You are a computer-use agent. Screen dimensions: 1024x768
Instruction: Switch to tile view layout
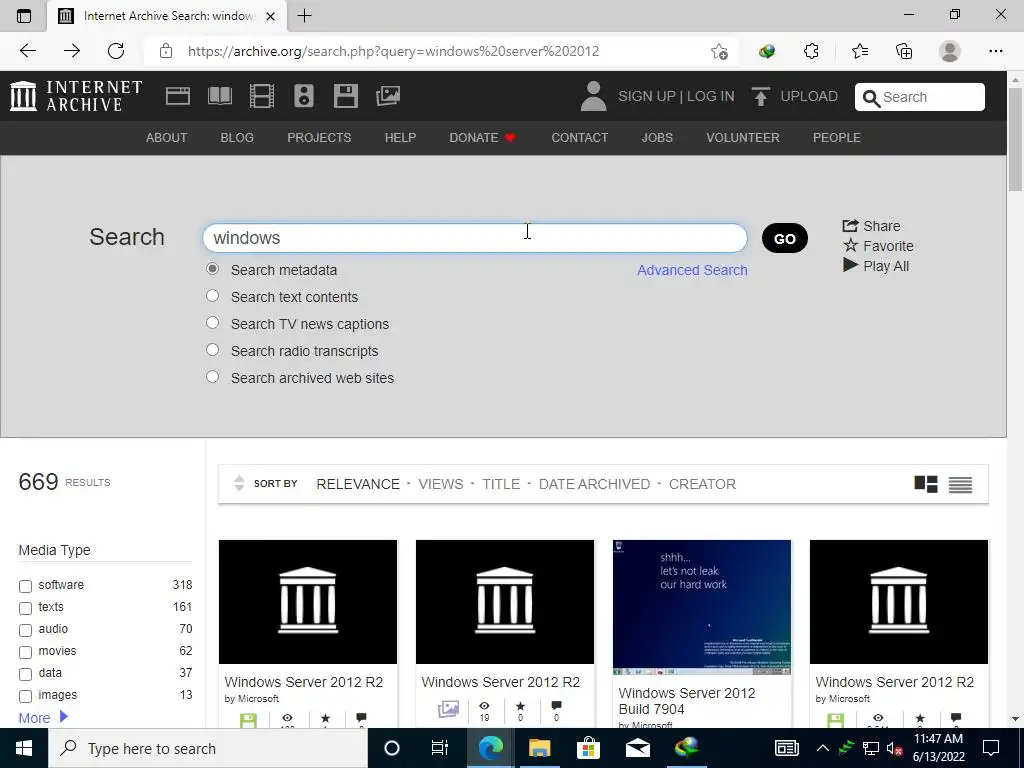pyautogui.click(x=925, y=484)
